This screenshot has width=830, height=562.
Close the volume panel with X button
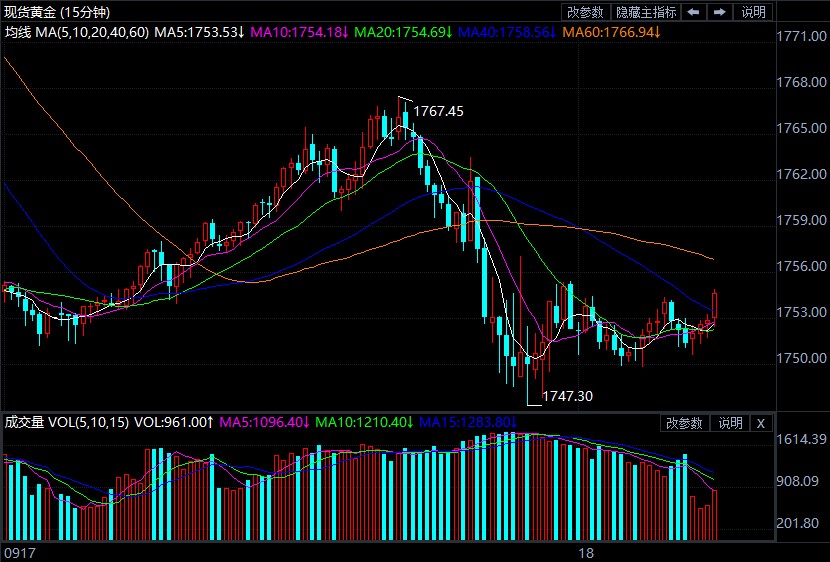[760, 423]
